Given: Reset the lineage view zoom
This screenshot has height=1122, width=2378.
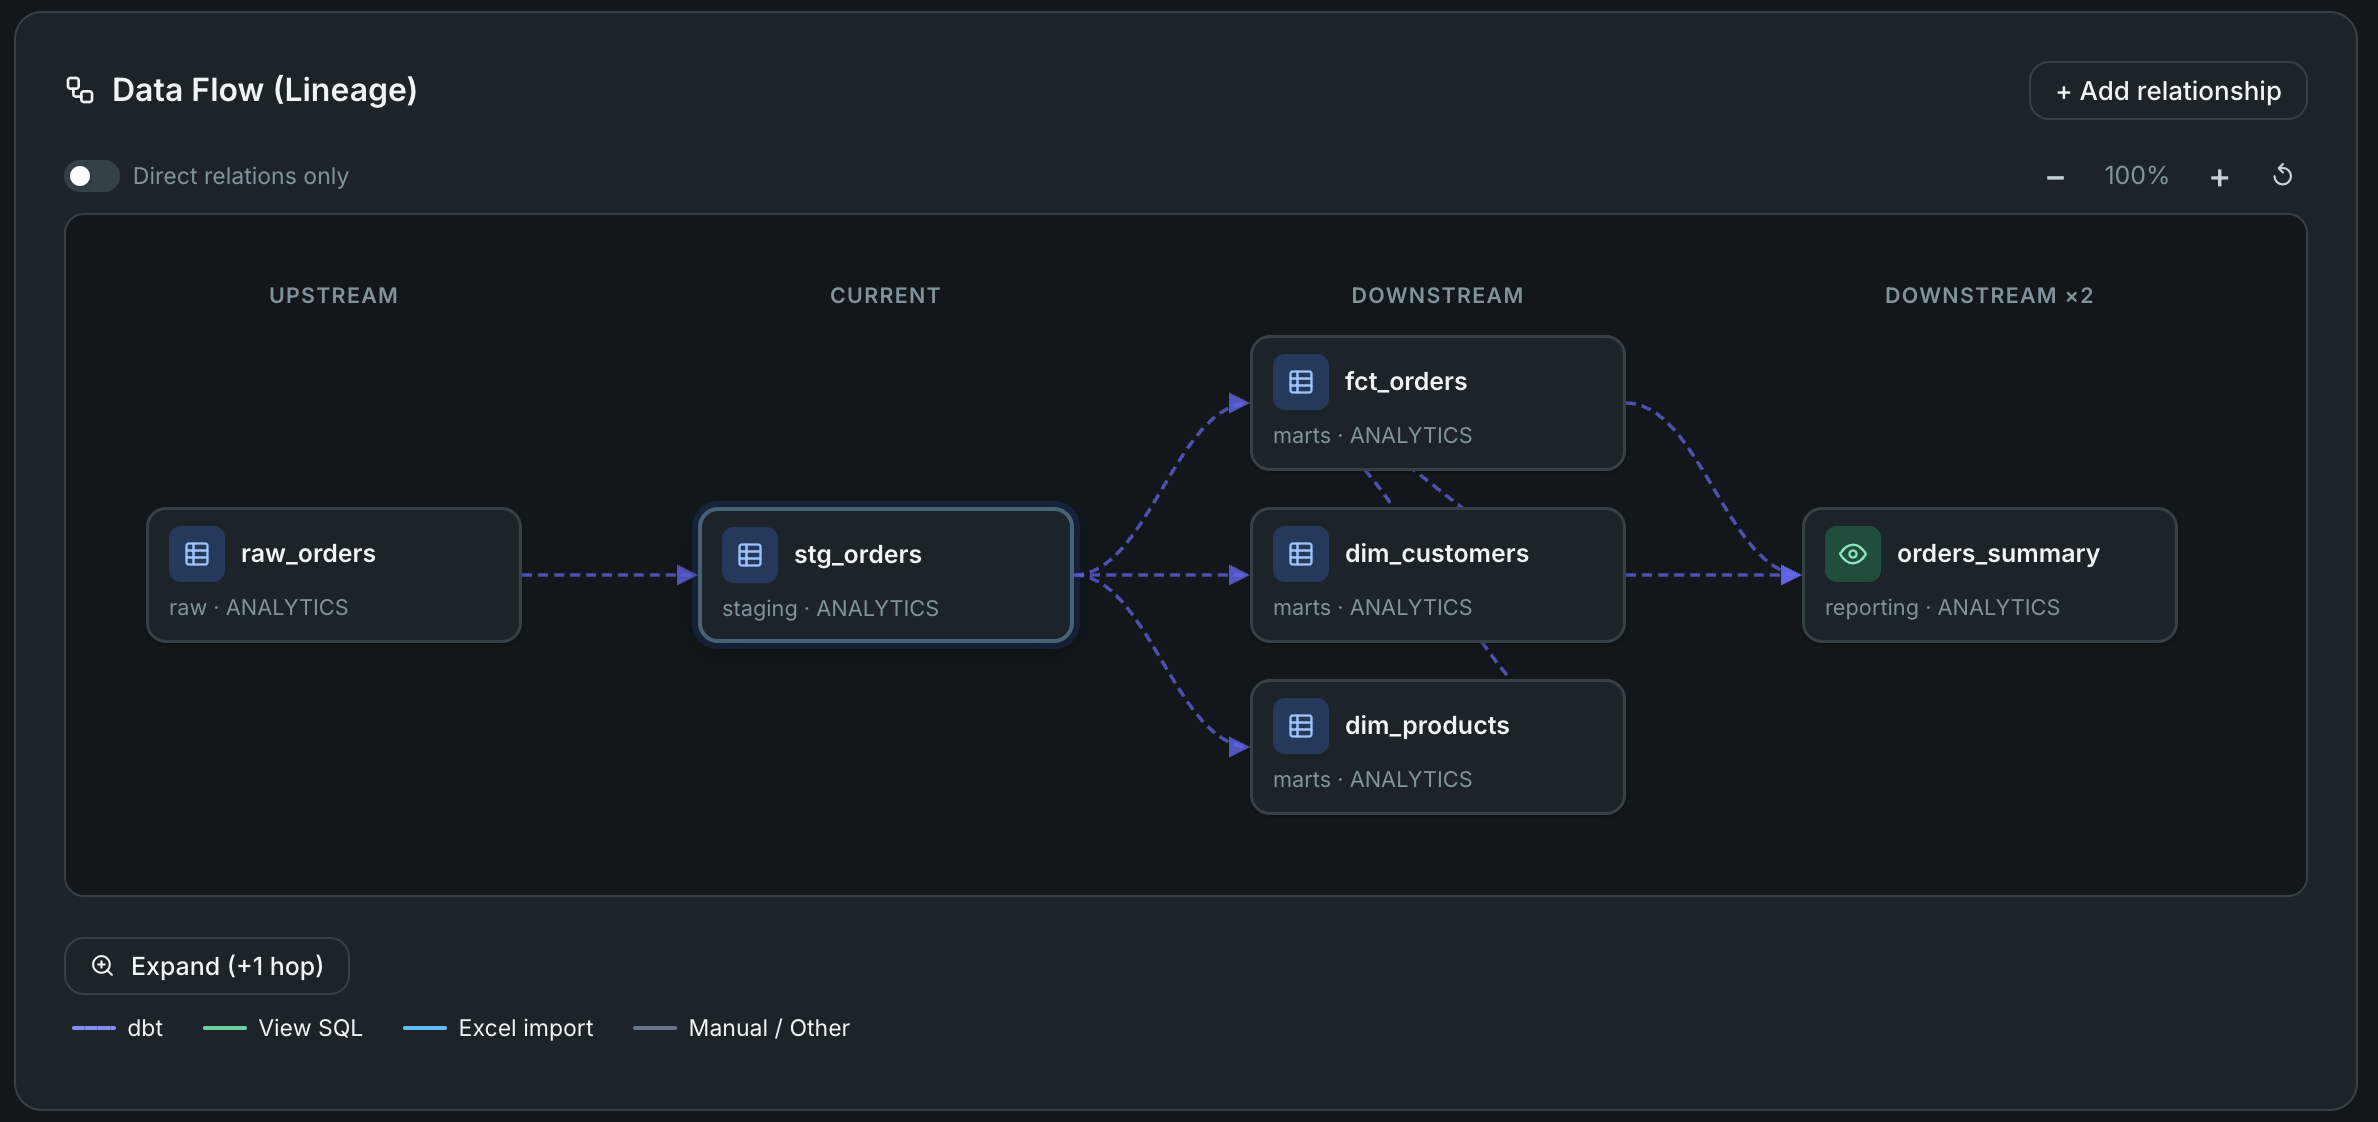Looking at the screenshot, I should (2282, 176).
